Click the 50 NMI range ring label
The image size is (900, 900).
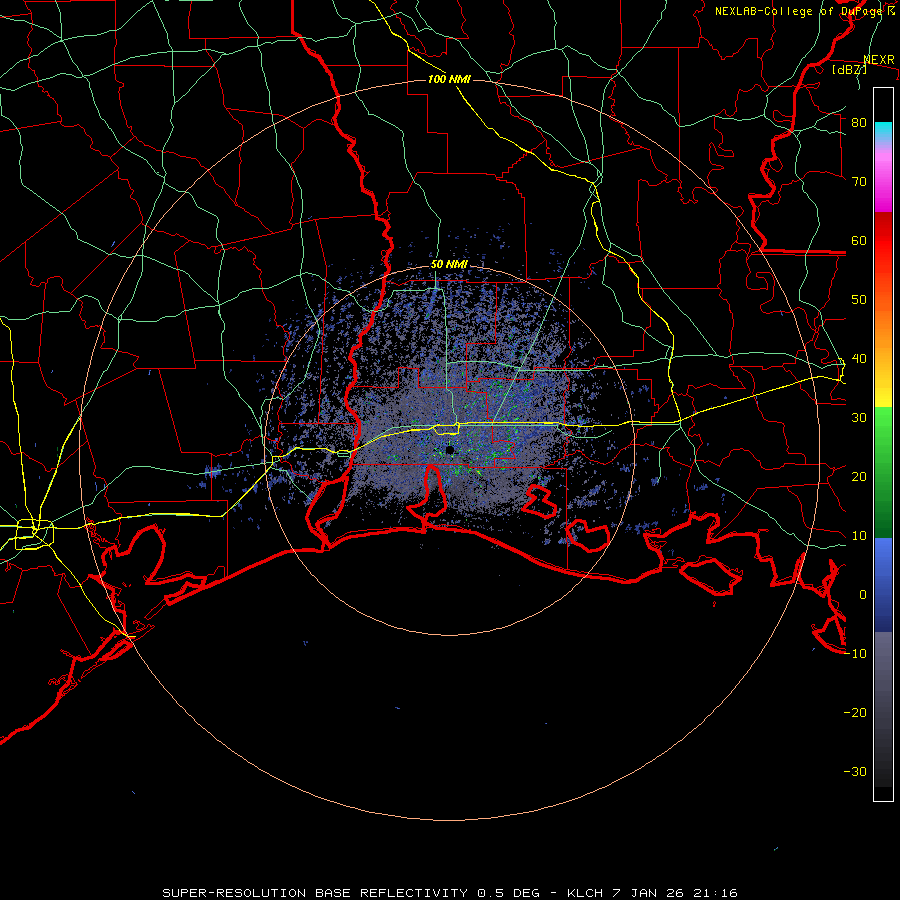point(449,265)
